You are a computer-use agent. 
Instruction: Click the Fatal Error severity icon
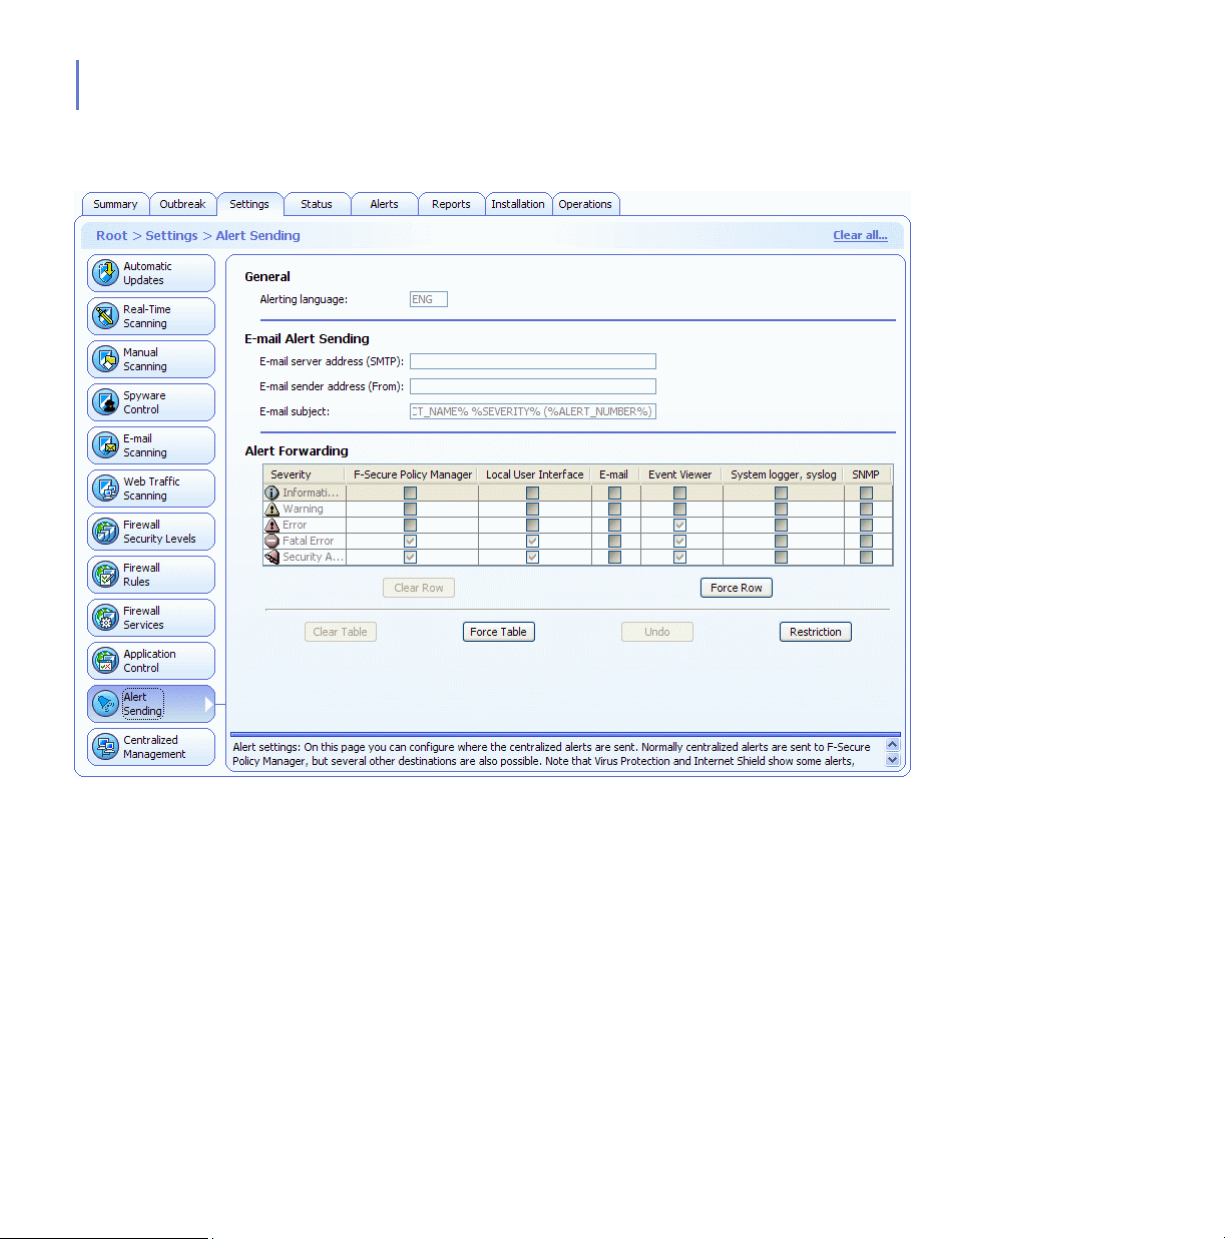tap(272, 541)
